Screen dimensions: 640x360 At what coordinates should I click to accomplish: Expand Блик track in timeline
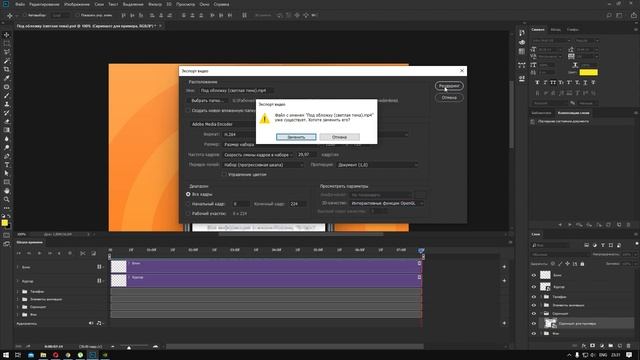coord(18,267)
